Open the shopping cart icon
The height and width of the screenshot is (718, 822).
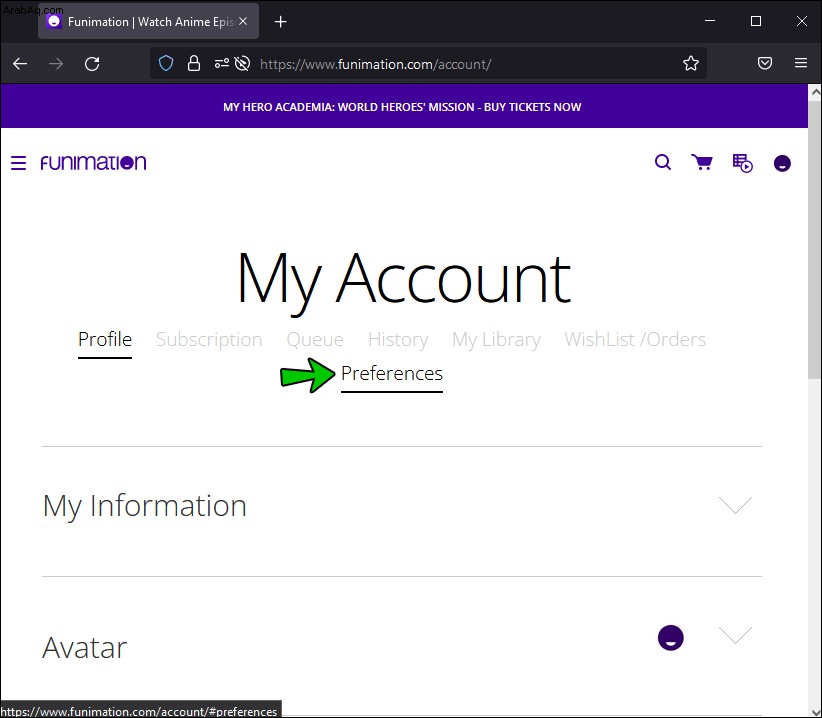[x=702, y=162]
